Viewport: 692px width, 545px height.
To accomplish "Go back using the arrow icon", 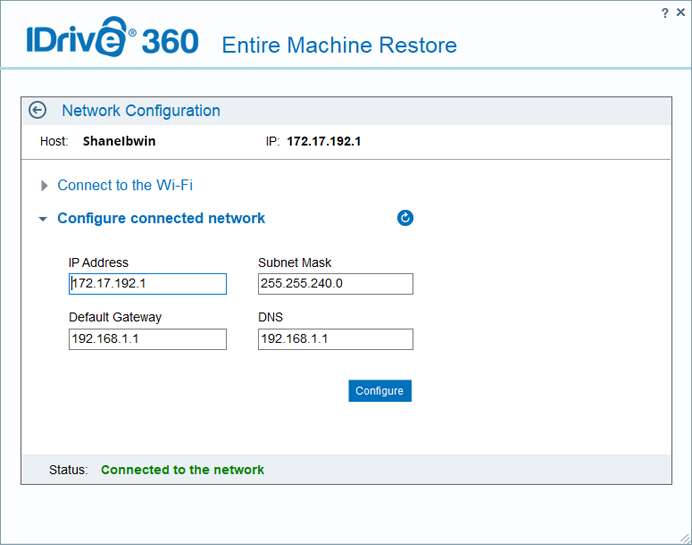I will 38,110.
